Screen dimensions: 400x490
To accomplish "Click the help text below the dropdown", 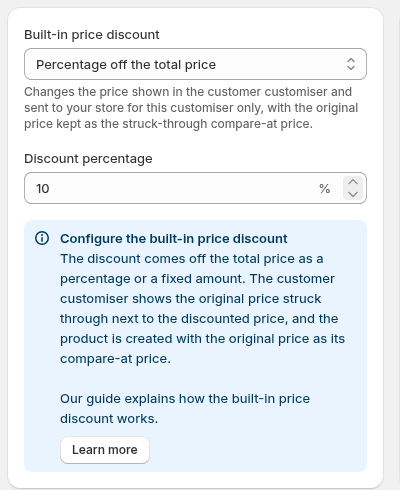I will (x=191, y=108).
